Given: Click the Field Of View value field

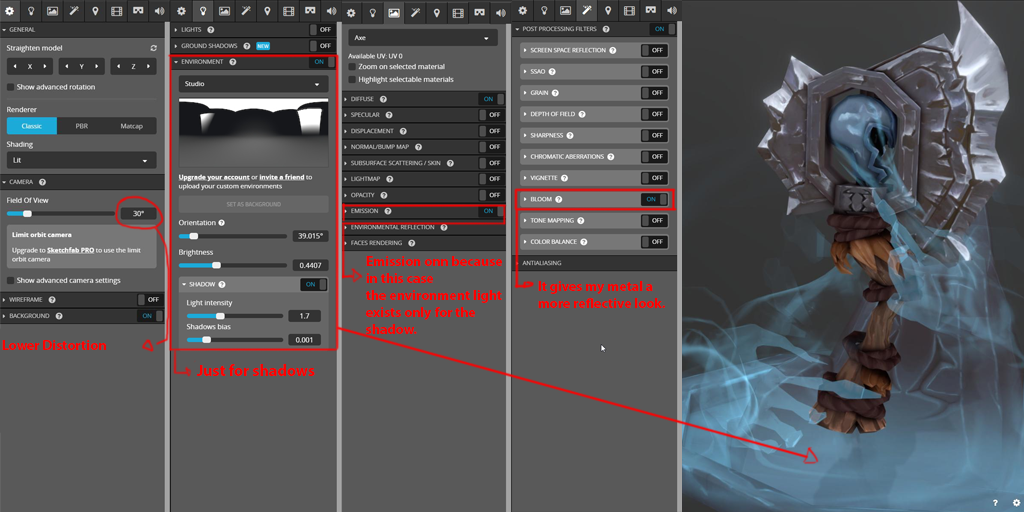Looking at the screenshot, I should (138, 213).
